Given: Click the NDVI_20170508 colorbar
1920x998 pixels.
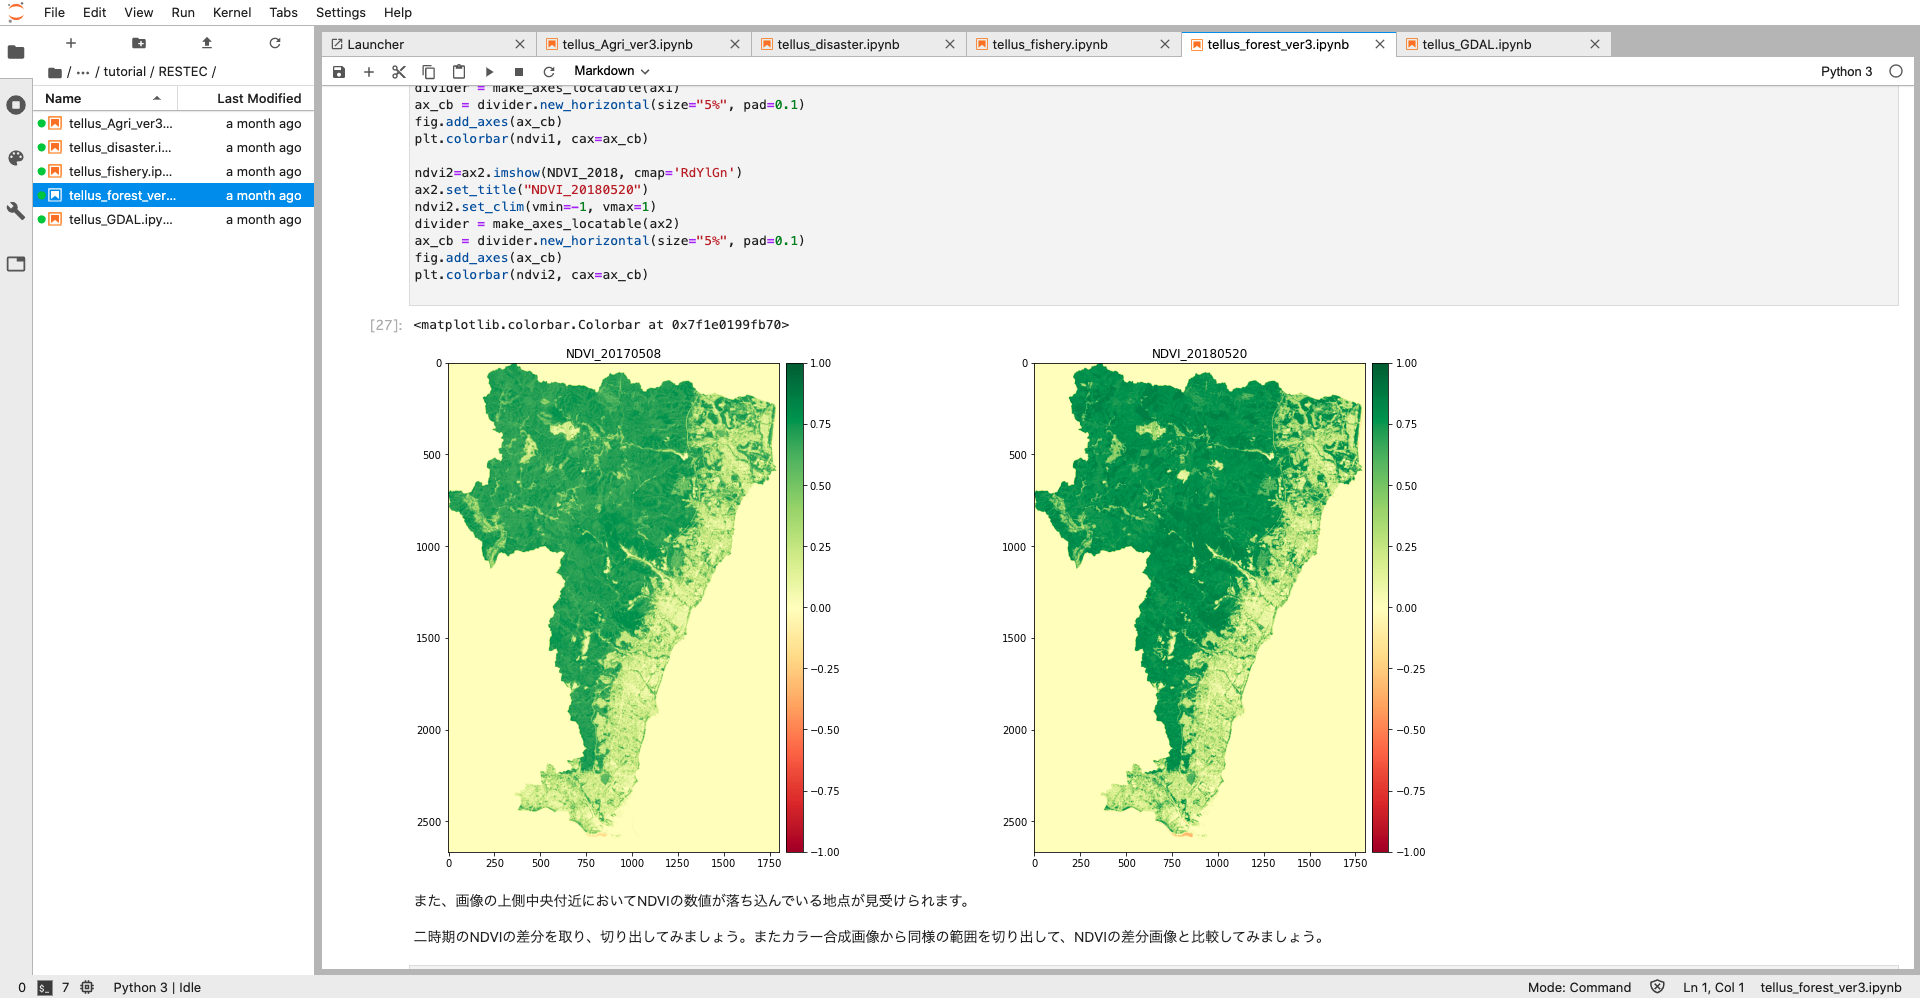Looking at the screenshot, I should coord(795,608).
